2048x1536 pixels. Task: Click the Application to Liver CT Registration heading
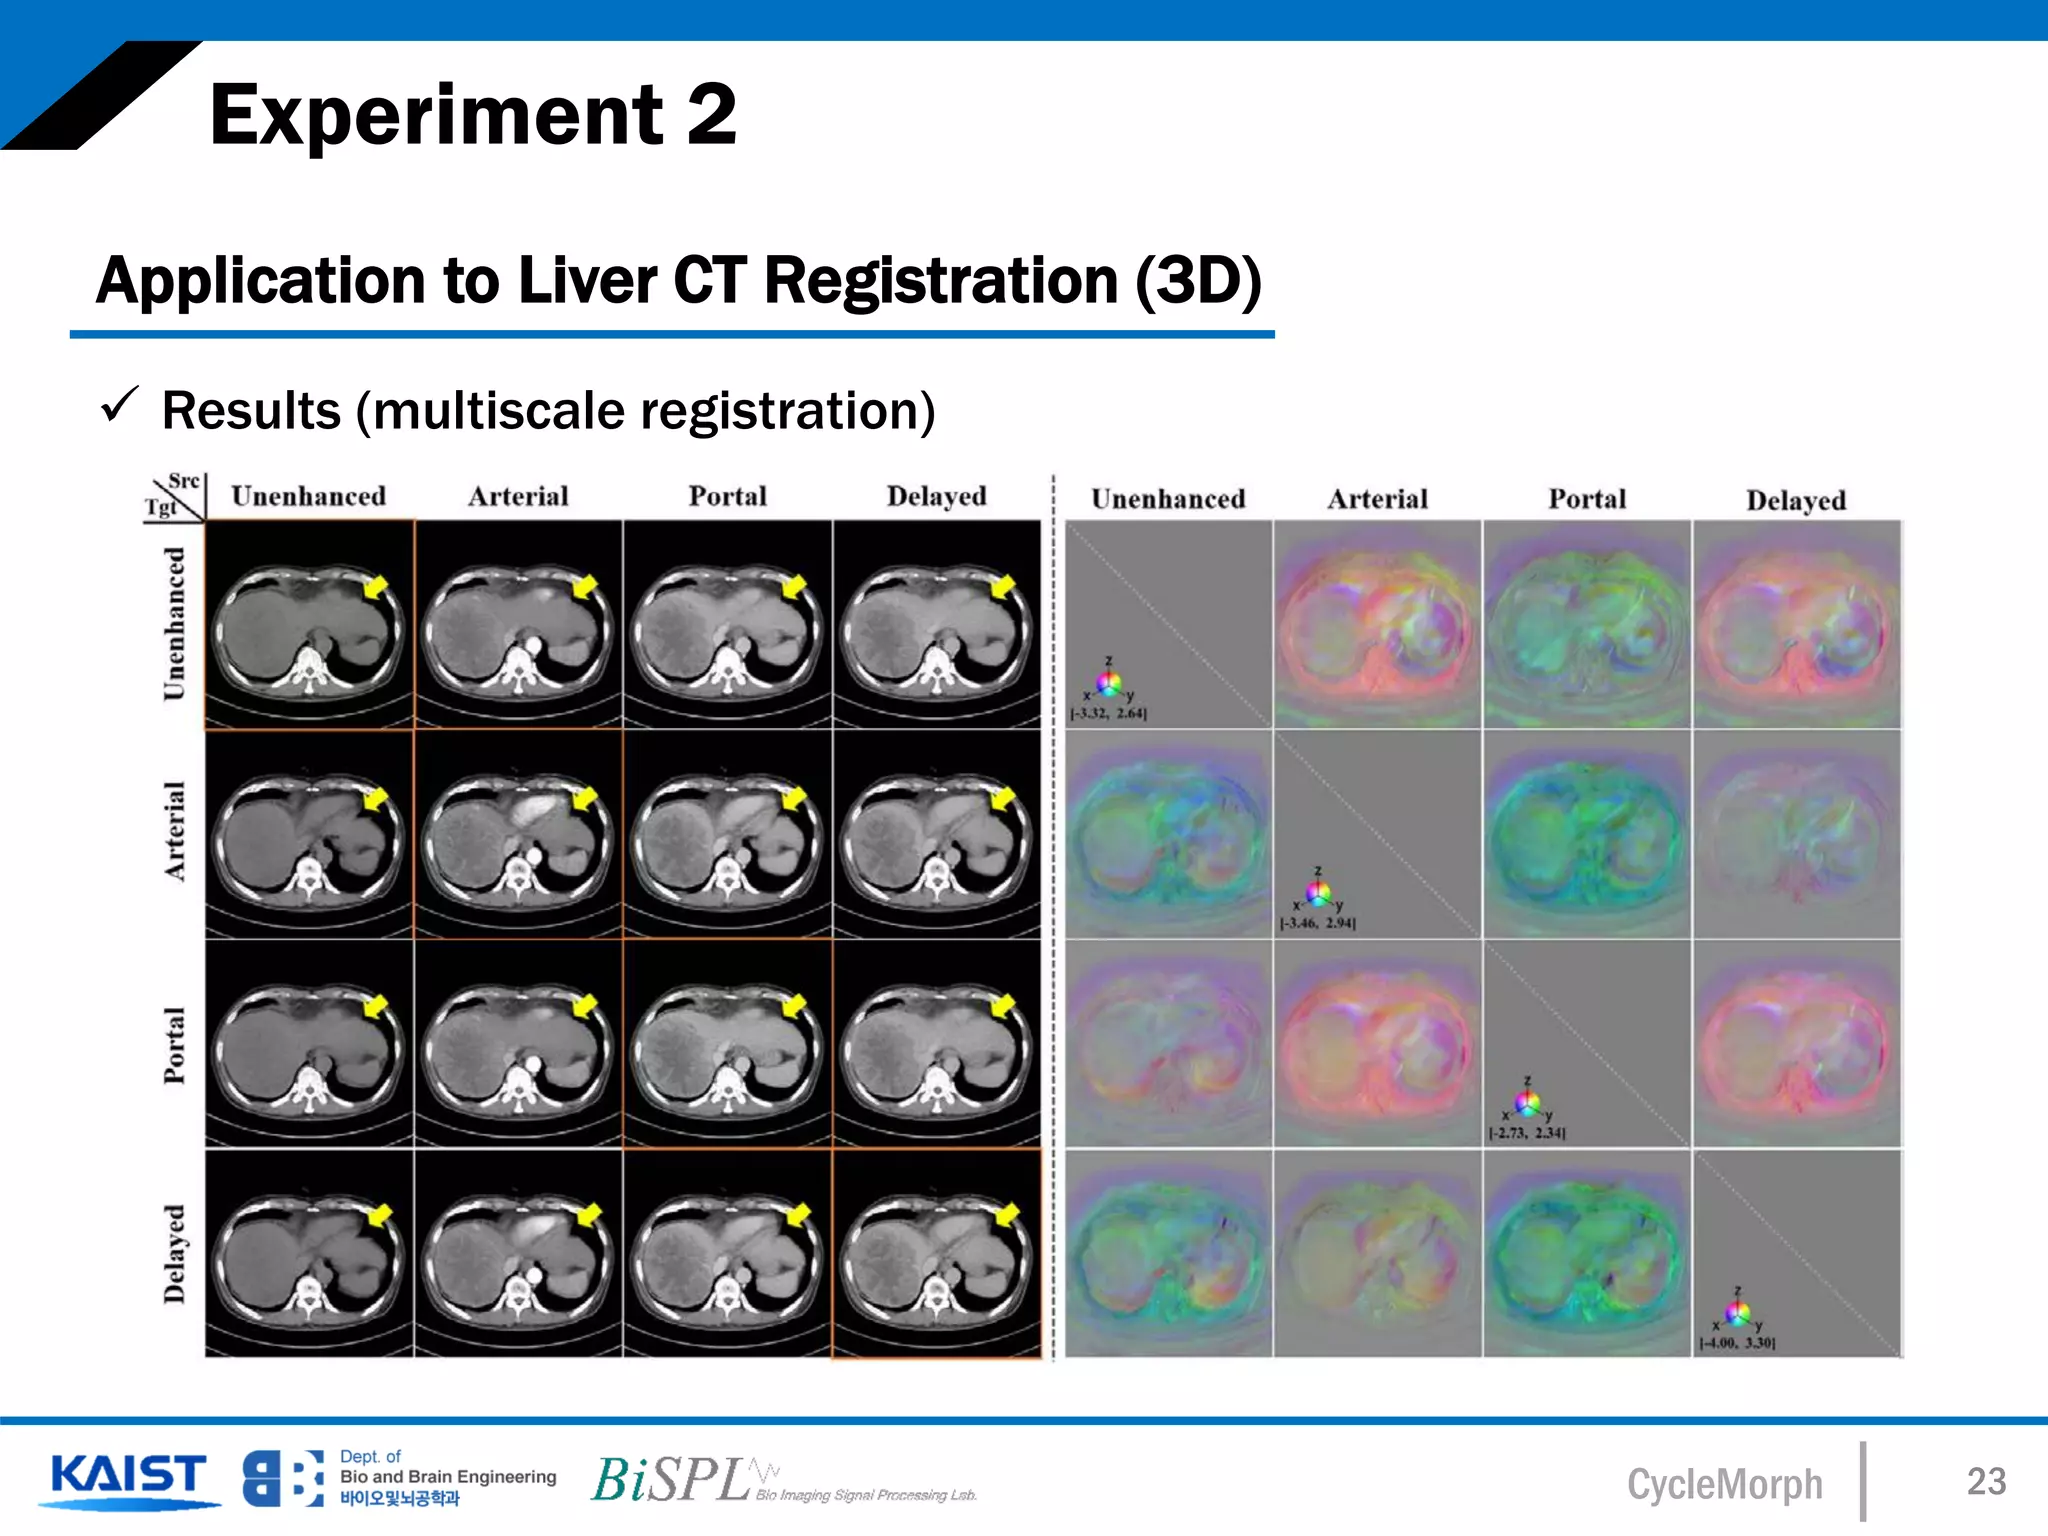coord(678,280)
